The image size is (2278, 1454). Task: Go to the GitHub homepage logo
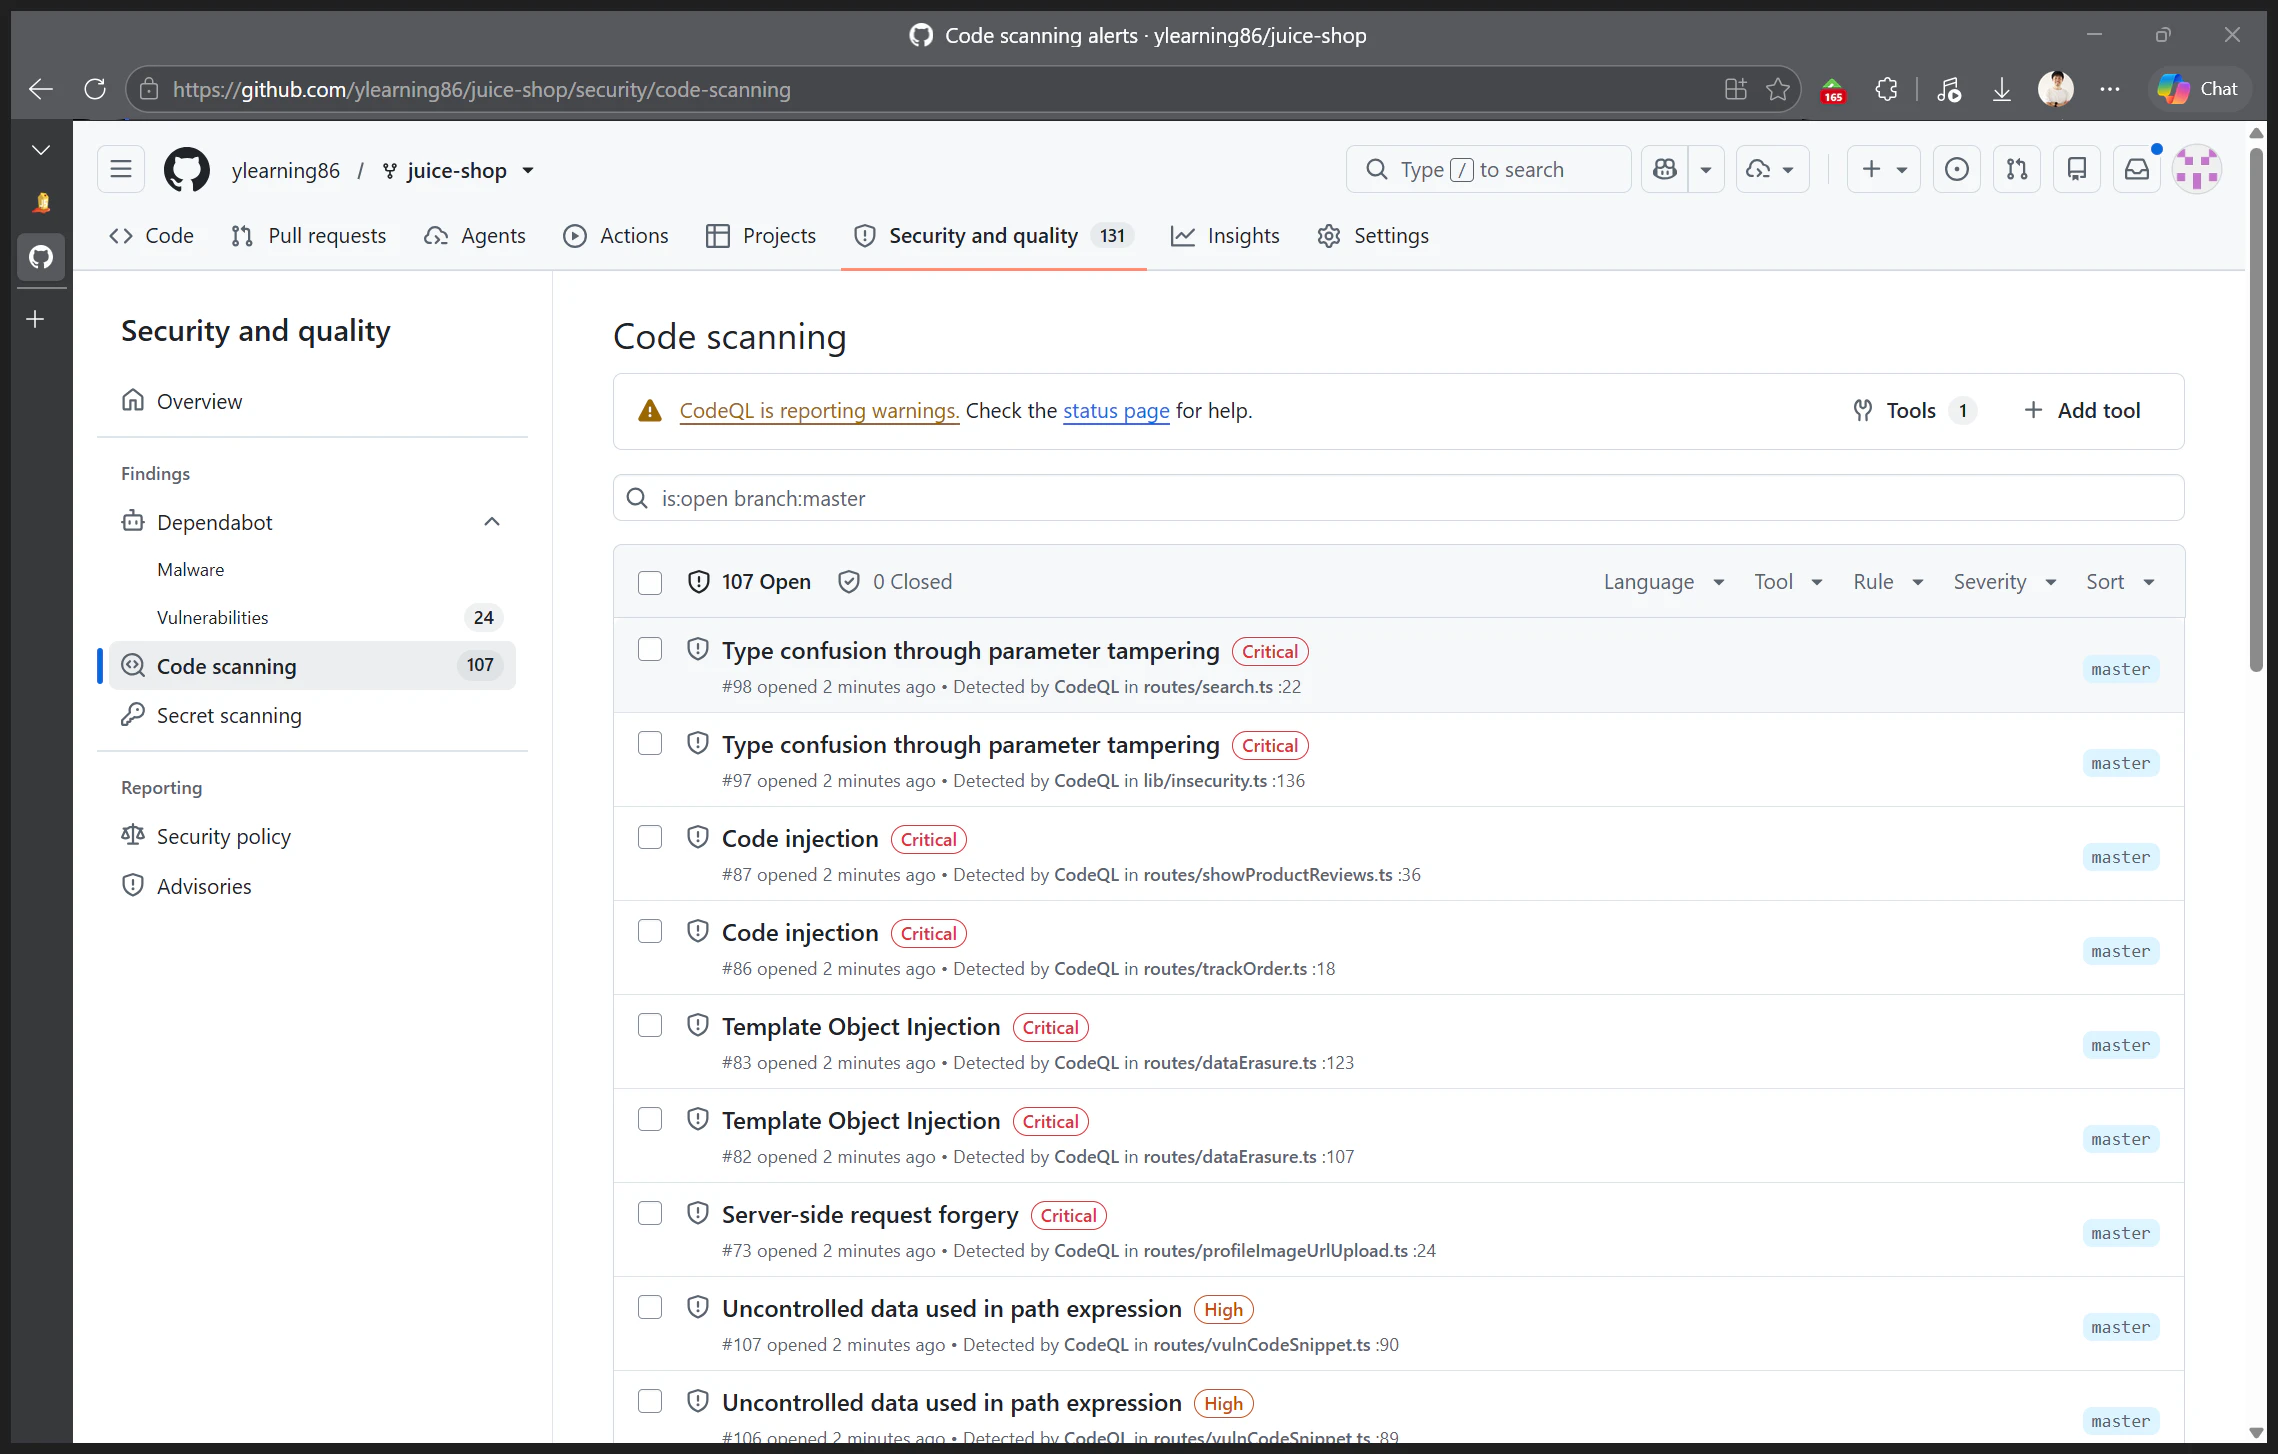(187, 169)
